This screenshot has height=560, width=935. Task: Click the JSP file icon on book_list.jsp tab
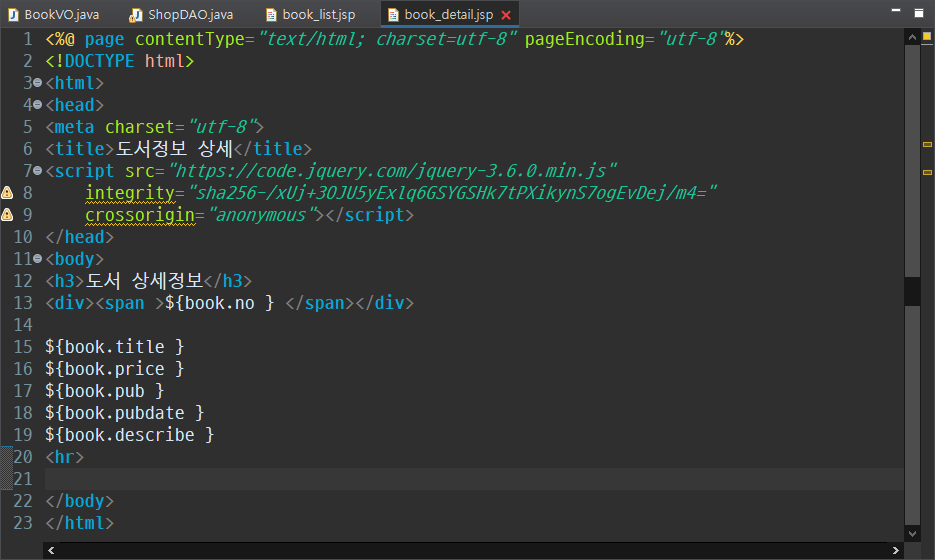(271, 15)
